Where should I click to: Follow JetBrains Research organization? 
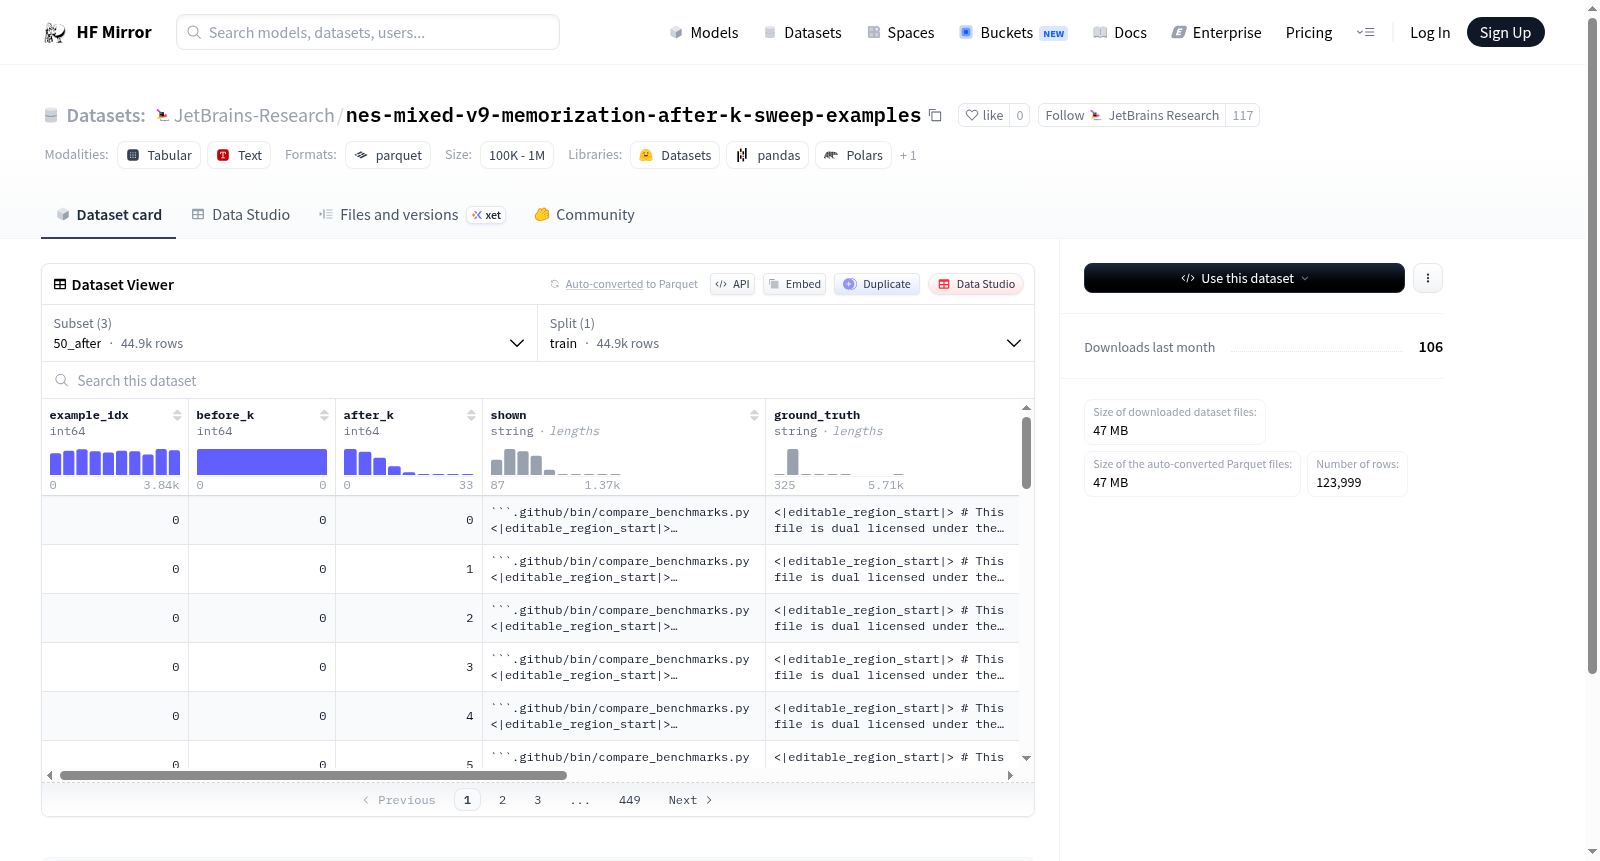click(x=1132, y=116)
